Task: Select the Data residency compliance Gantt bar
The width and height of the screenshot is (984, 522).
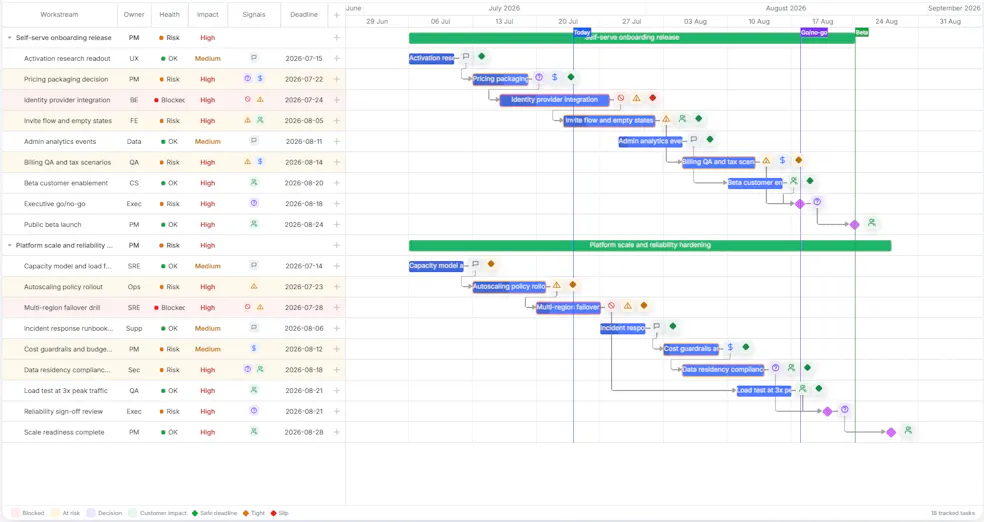Action: 723,370
